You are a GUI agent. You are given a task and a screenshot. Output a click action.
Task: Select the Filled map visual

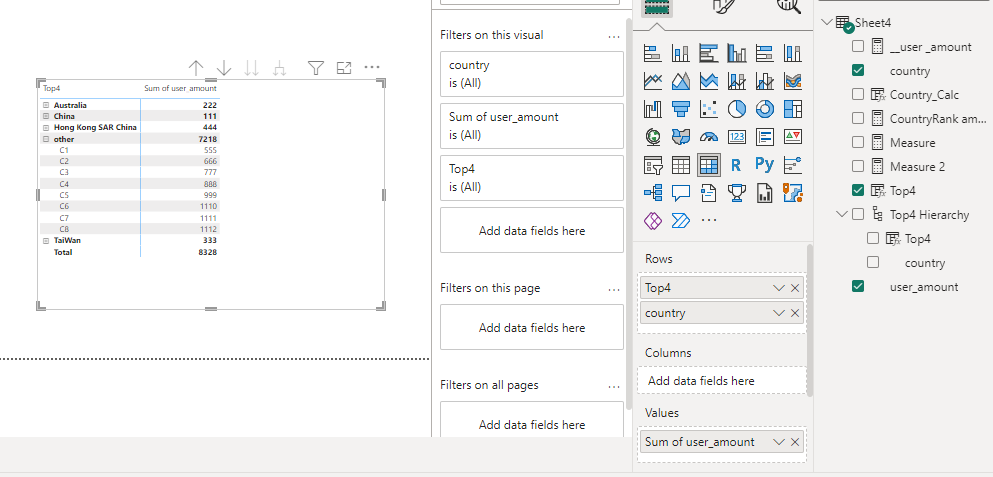(x=681, y=137)
